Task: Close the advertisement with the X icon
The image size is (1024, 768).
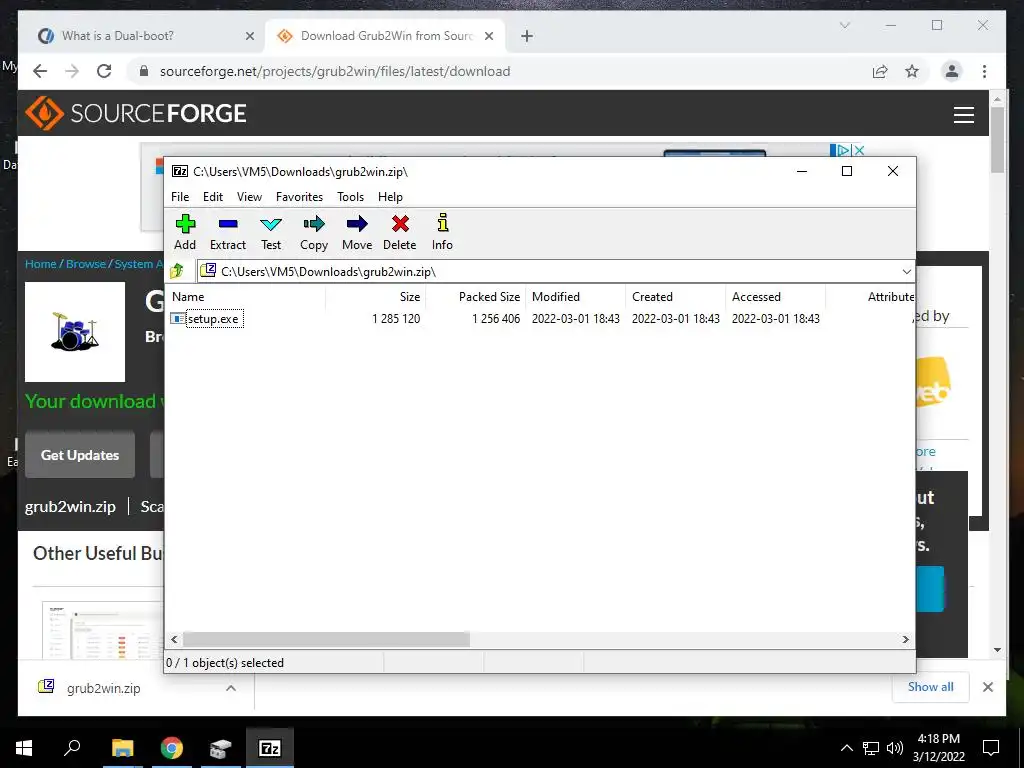Action: (x=859, y=150)
